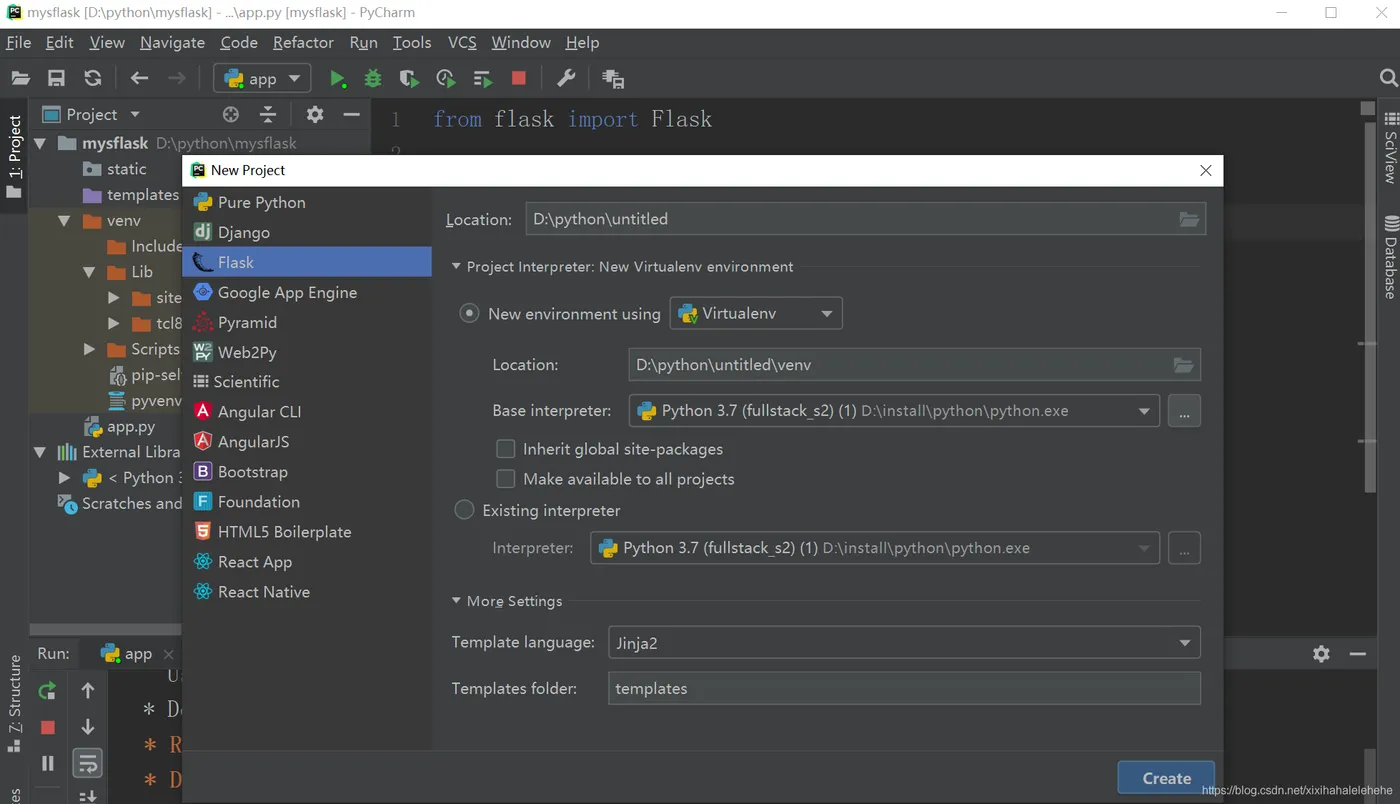Select Google App Engine project type
Screen dimensions: 1400x804
pos(307,292)
